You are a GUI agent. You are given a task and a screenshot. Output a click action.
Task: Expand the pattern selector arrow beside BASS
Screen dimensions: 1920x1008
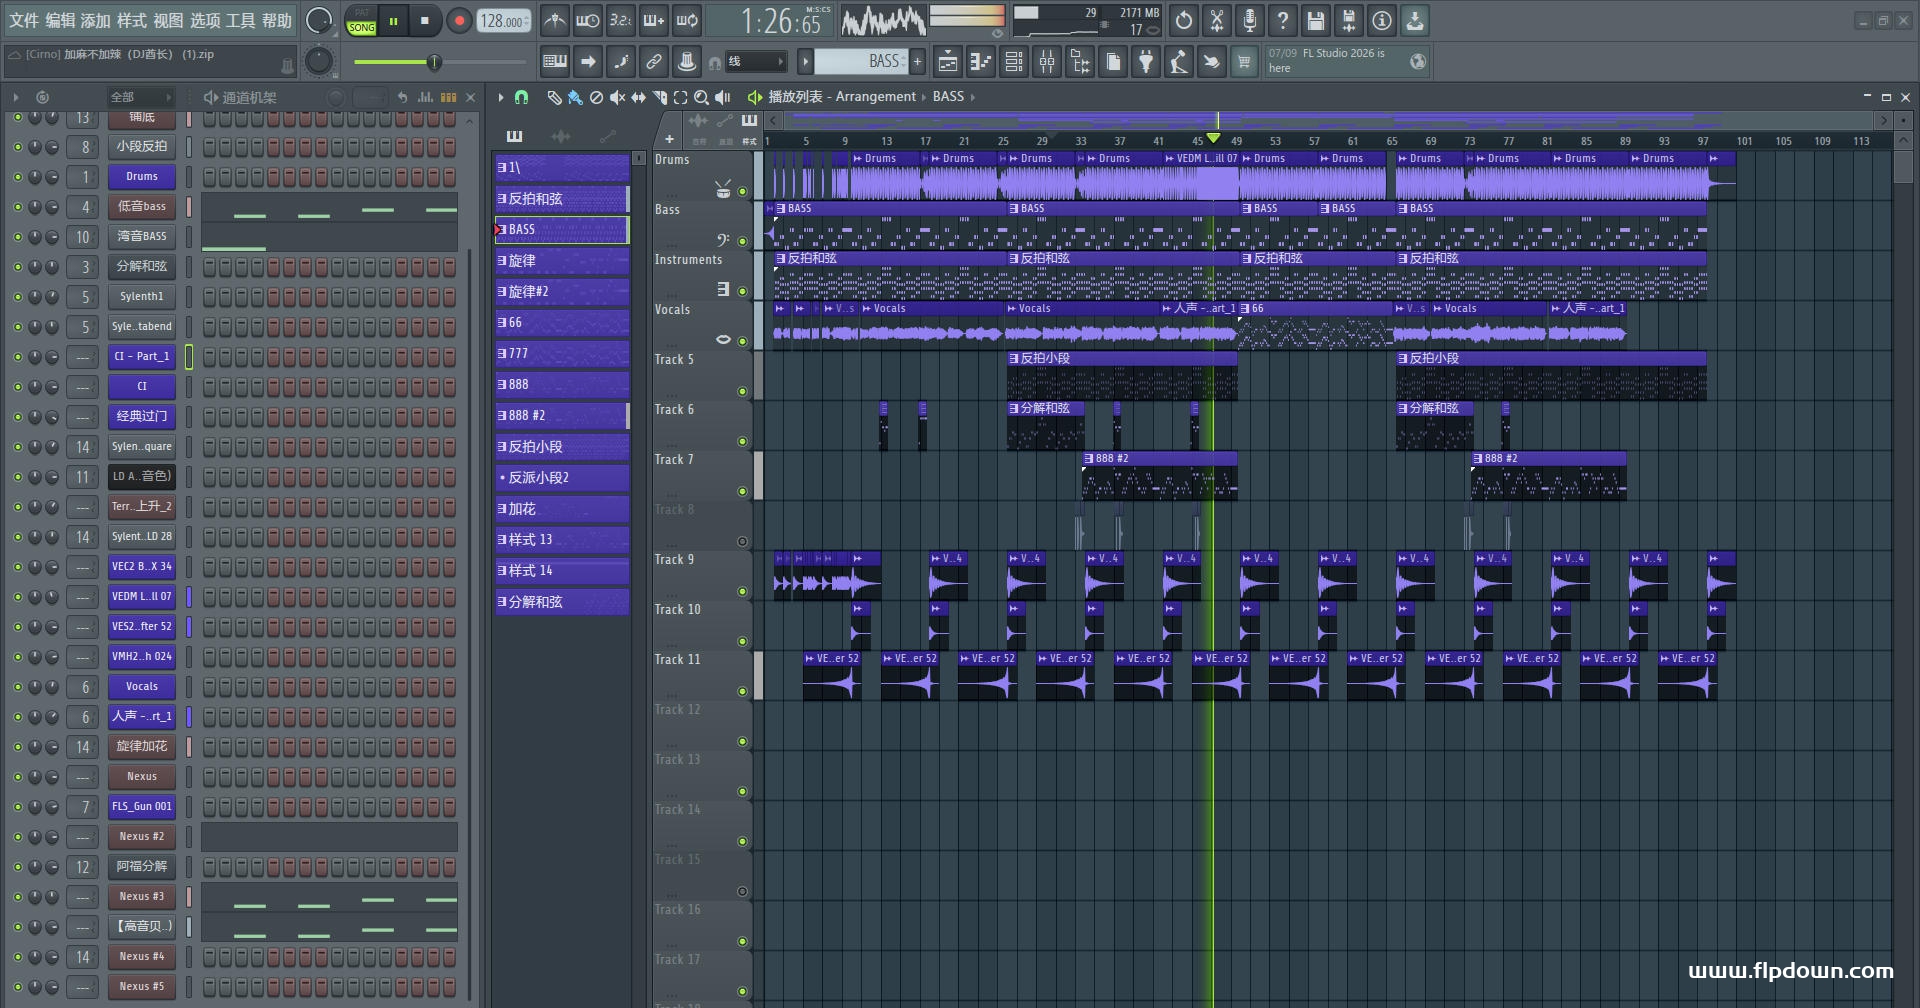805,62
